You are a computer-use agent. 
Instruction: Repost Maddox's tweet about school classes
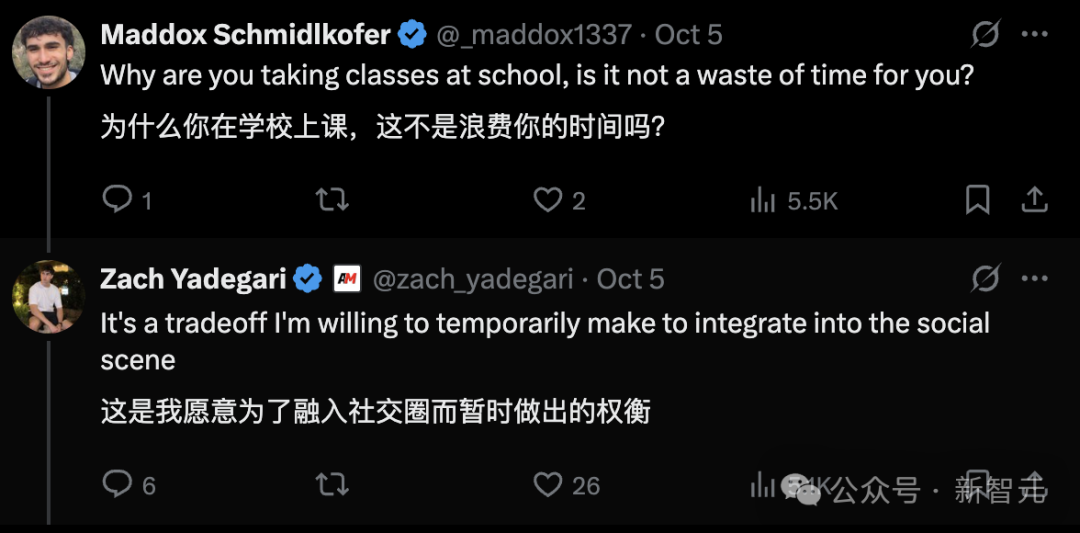(332, 200)
